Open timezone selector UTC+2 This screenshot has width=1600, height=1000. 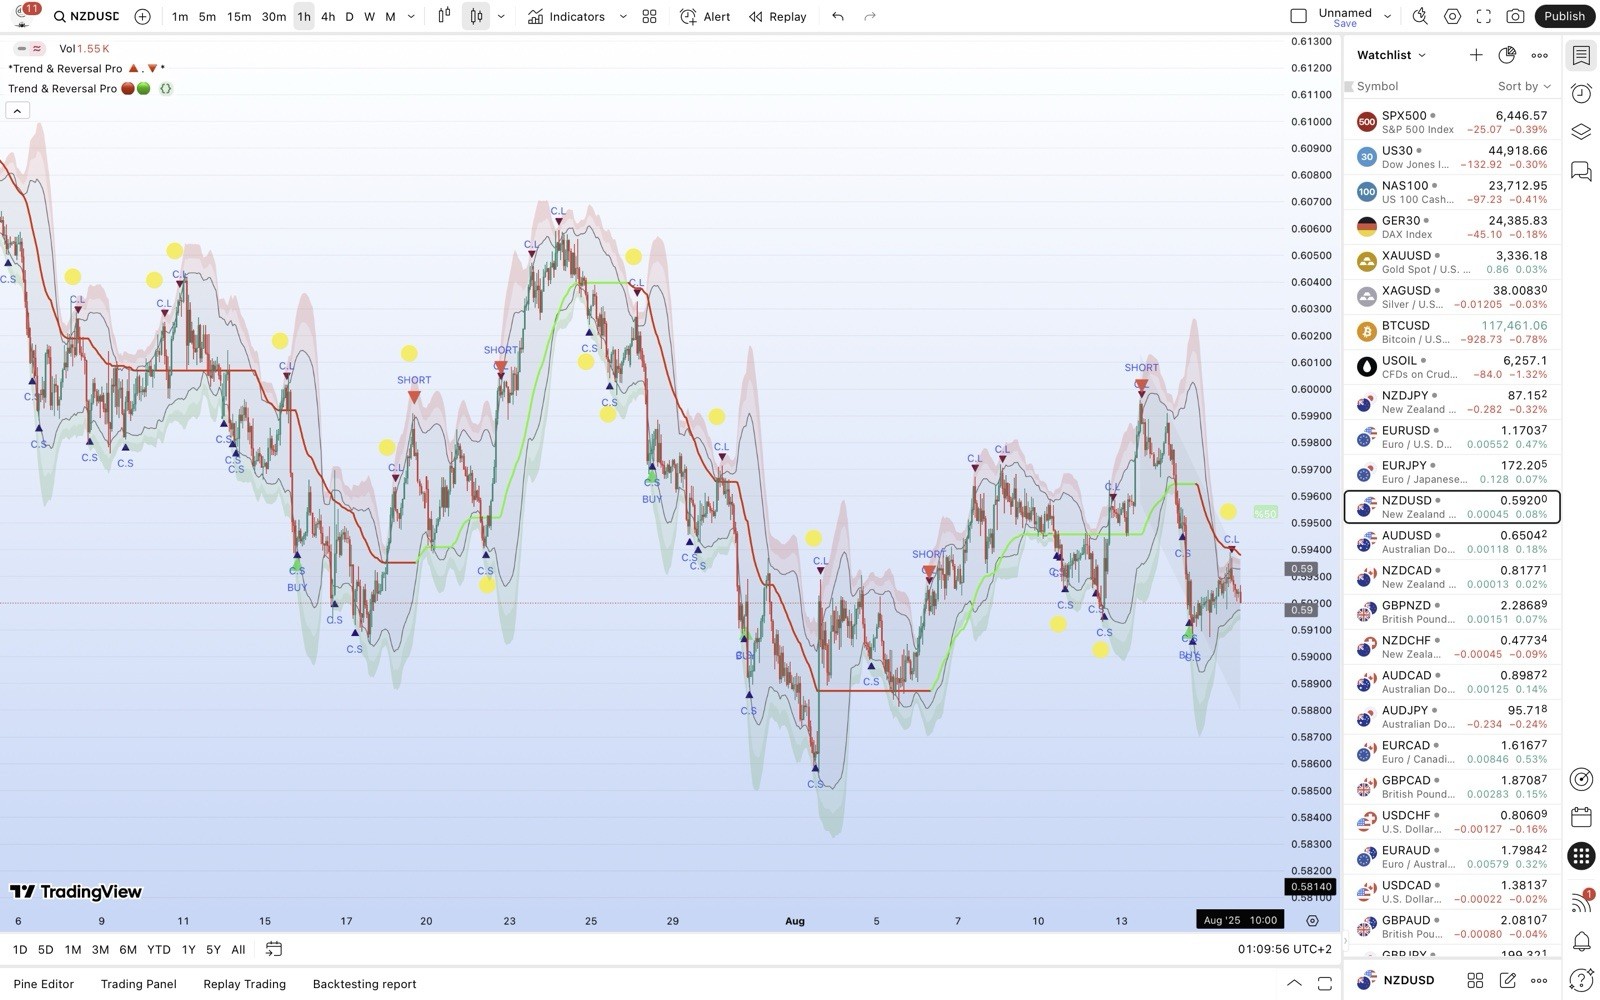(x=1285, y=949)
